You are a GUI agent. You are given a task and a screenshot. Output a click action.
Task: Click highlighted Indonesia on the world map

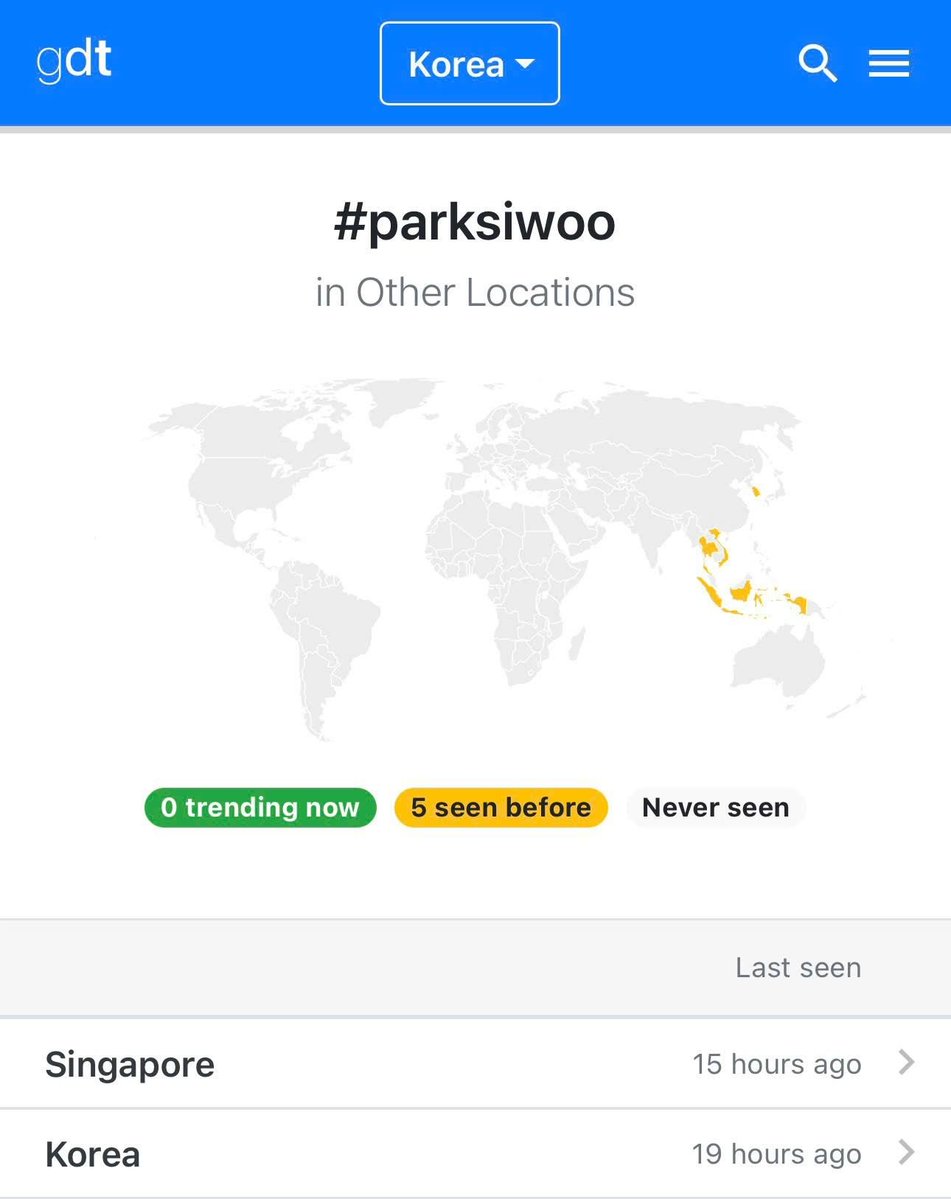pos(740,593)
